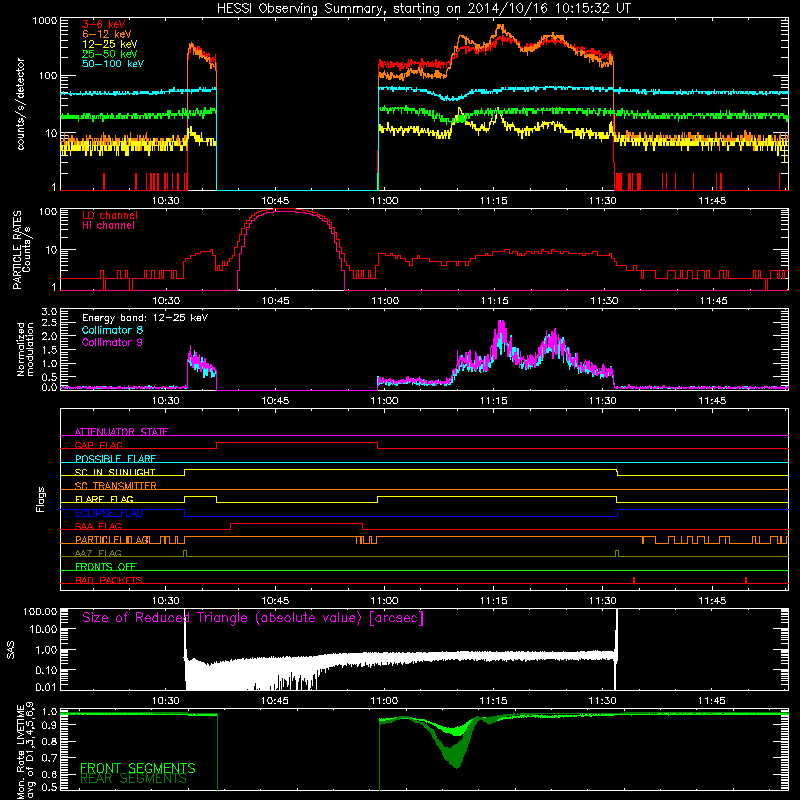
Task: Select the '12-25 keV' yellow legend entry
Action: 110,44
